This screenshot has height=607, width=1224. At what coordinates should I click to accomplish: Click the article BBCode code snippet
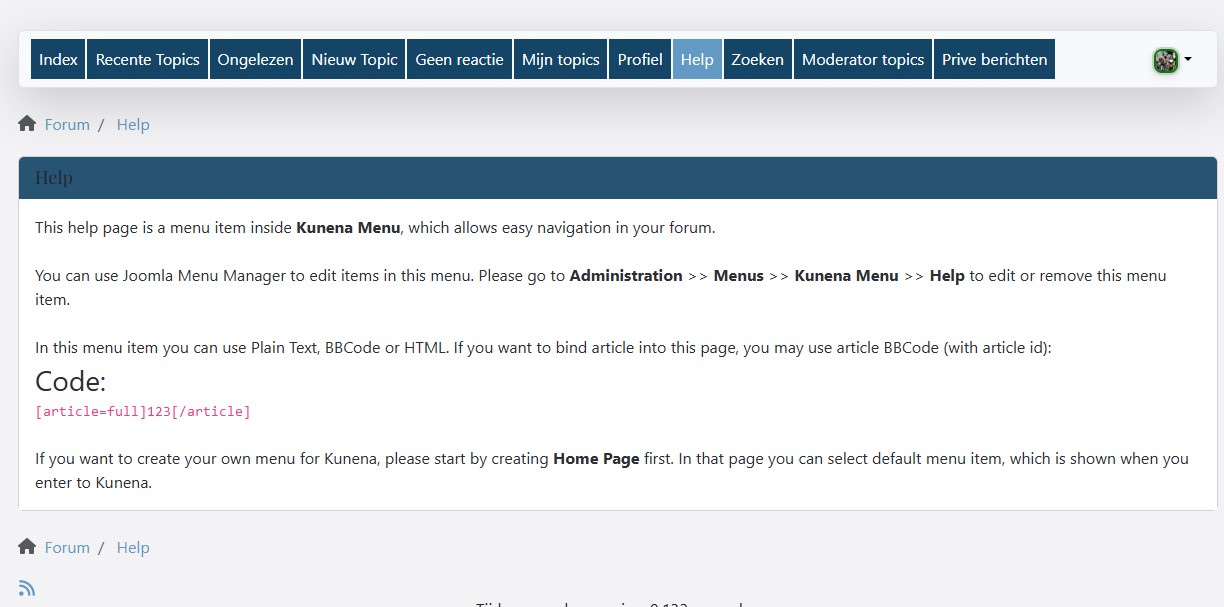pos(143,411)
